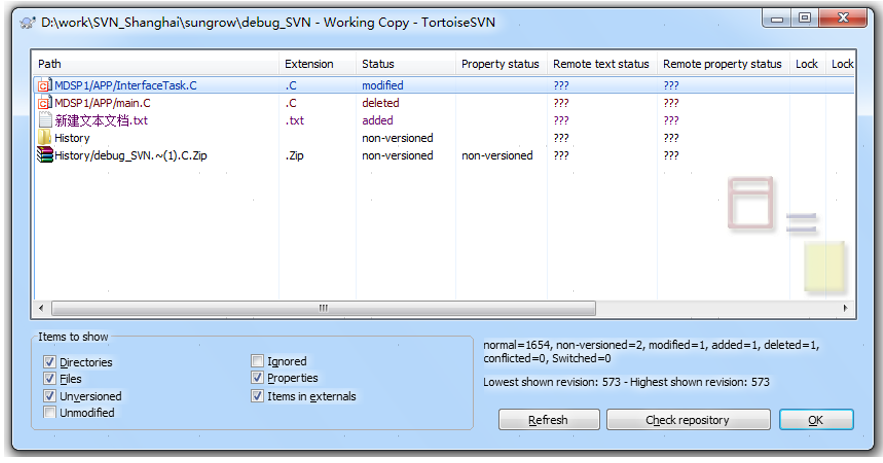Uncheck Items in externals checkbox
The width and height of the screenshot is (883, 463).
pyautogui.click(x=257, y=396)
